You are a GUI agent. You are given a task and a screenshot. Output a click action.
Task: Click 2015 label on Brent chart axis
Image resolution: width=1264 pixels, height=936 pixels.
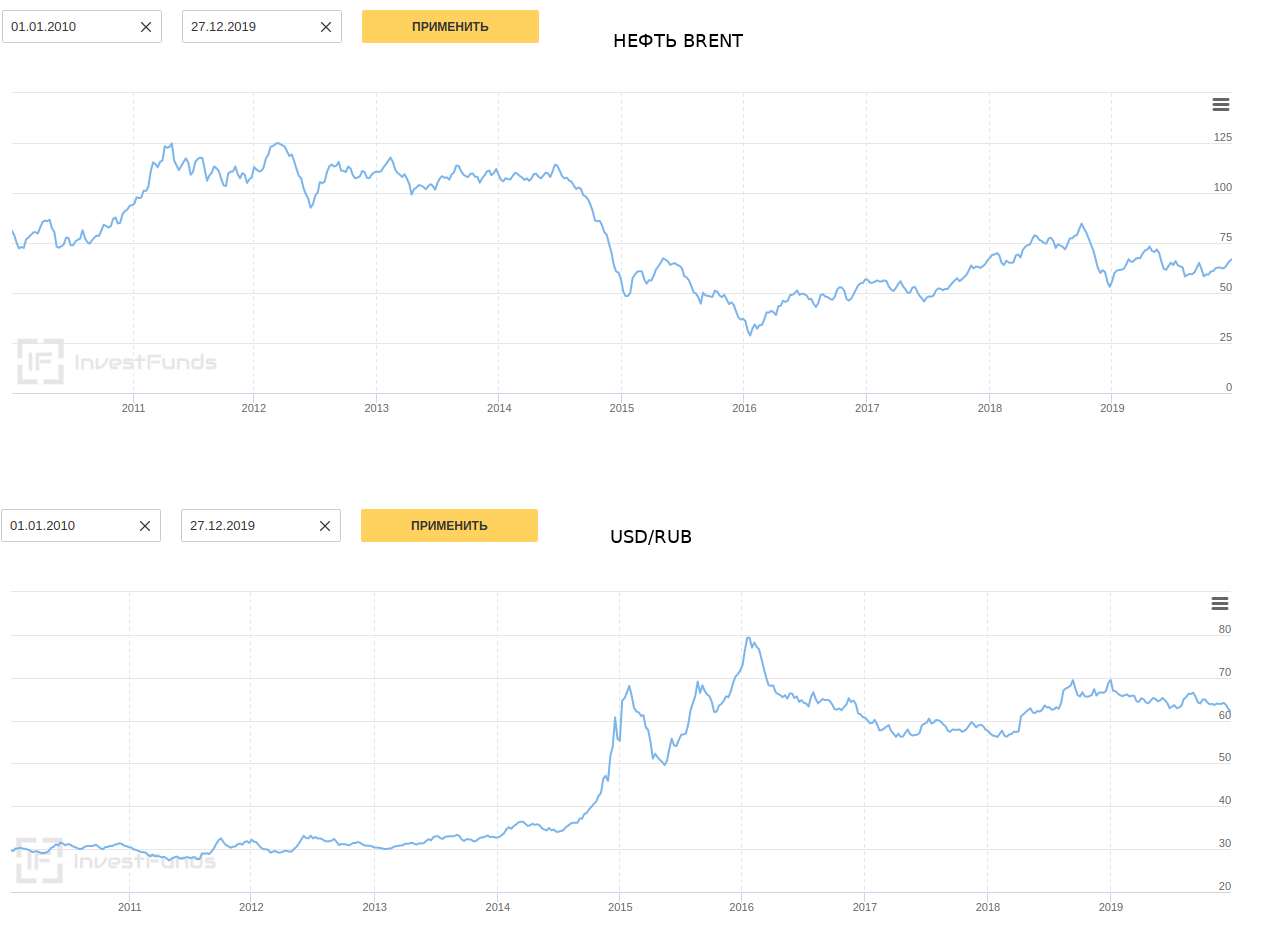(x=622, y=408)
